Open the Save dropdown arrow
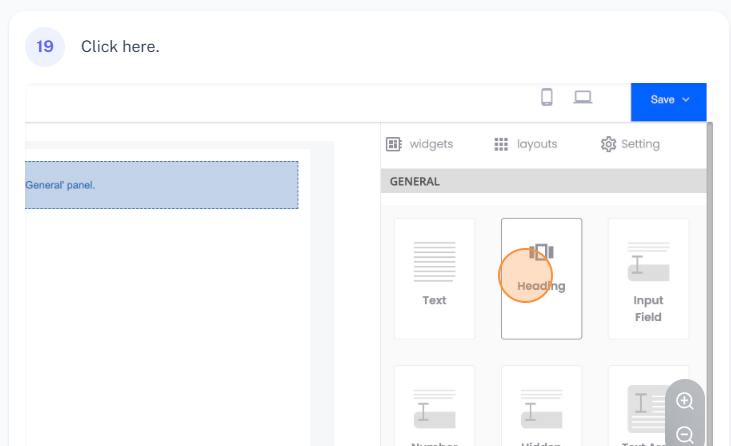 pos(686,100)
